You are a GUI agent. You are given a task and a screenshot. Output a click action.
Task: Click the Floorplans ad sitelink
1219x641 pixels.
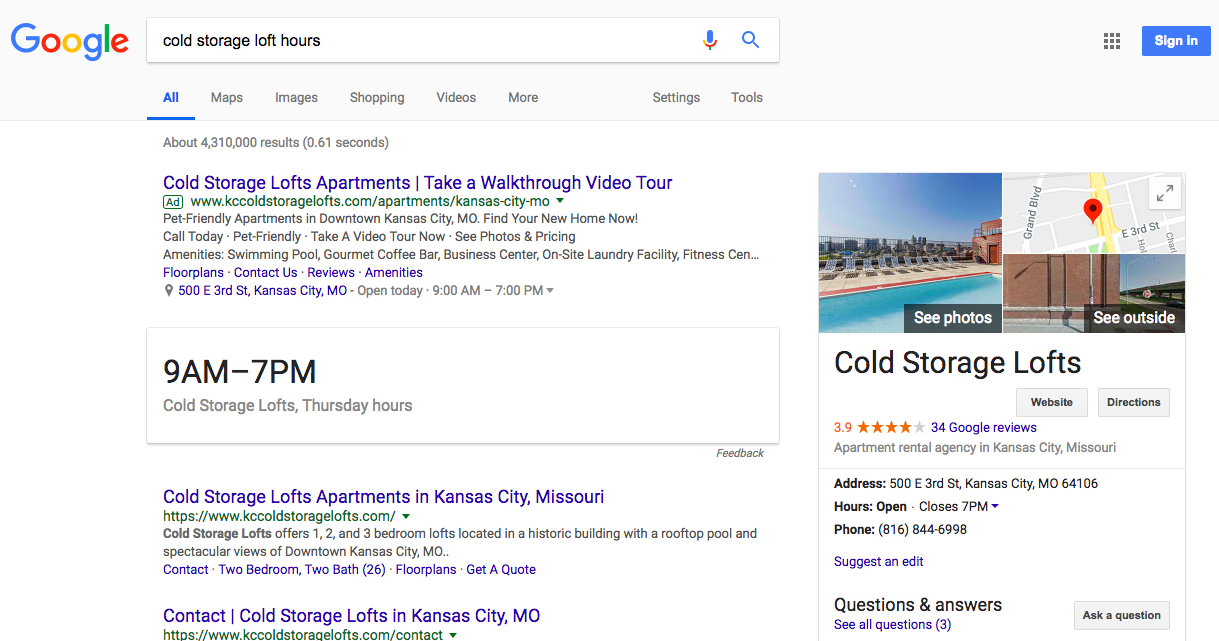193,273
